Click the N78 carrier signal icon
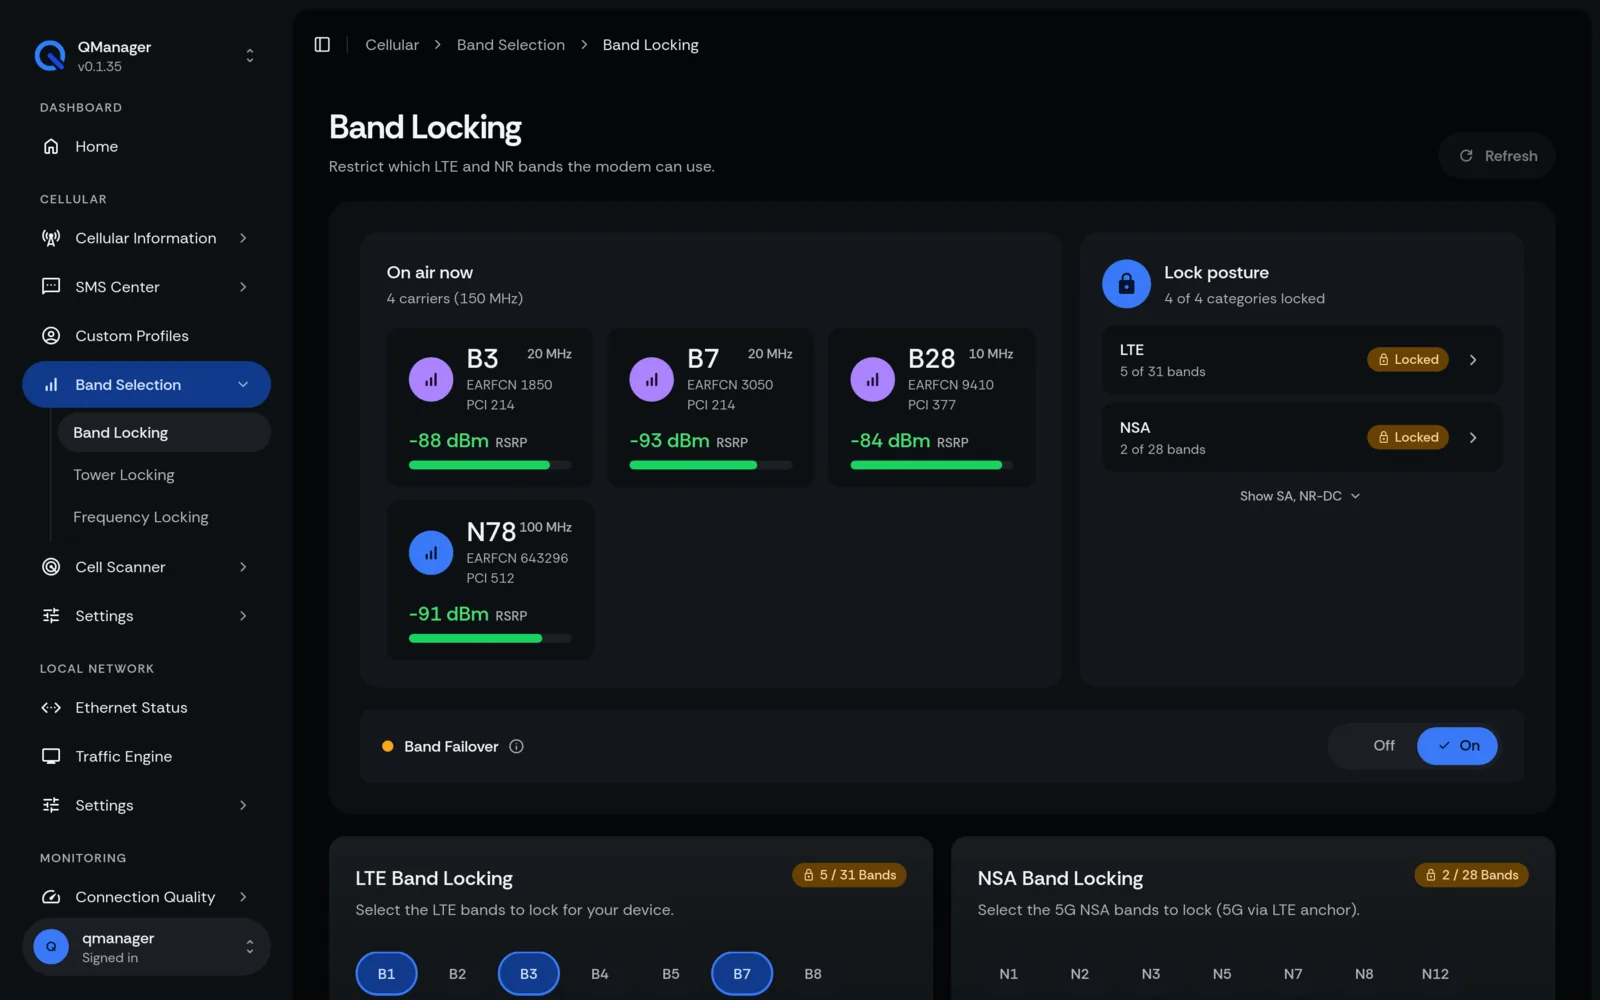Screen dimensions: 1600x1000 (x=431, y=553)
